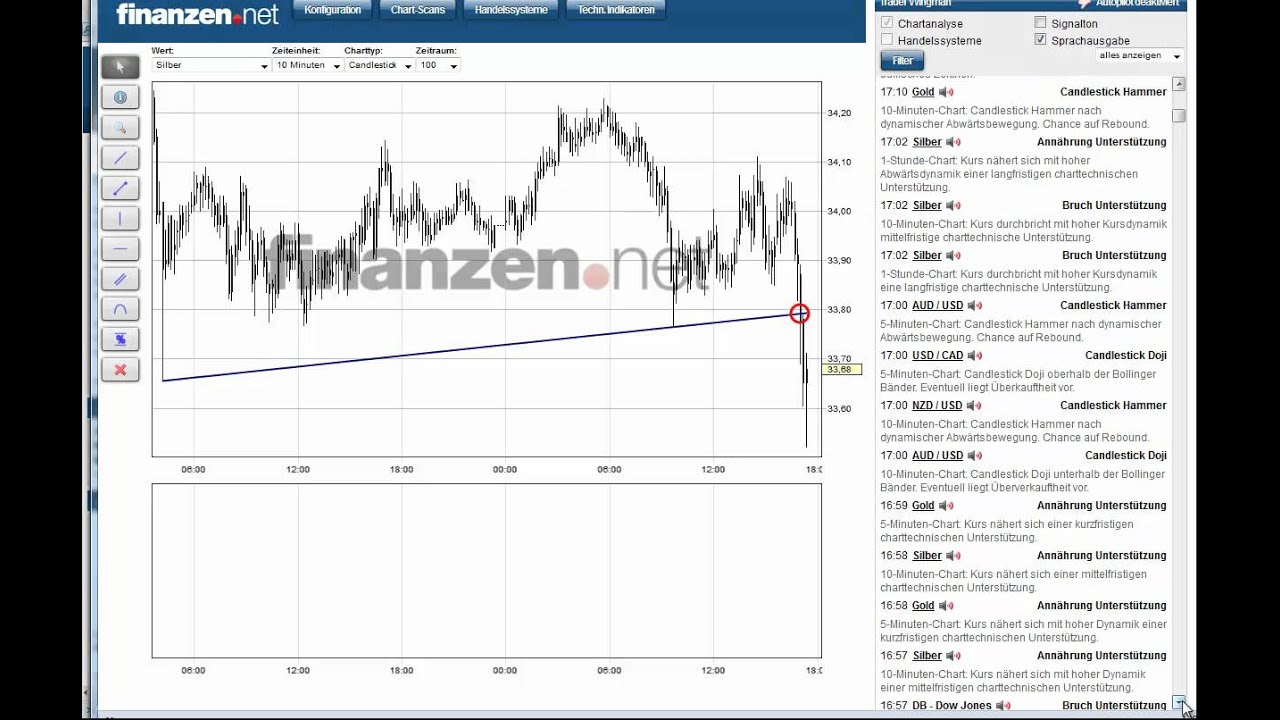Click the red X delete drawings tool
The width and height of the screenshot is (1280, 720).
click(x=120, y=370)
